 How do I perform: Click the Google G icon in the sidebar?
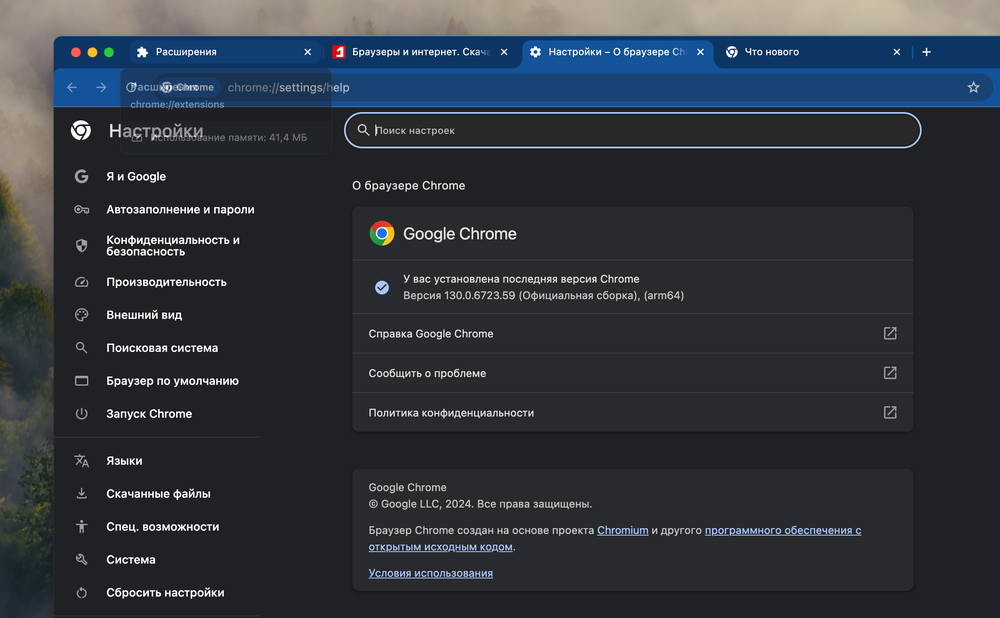pos(82,177)
